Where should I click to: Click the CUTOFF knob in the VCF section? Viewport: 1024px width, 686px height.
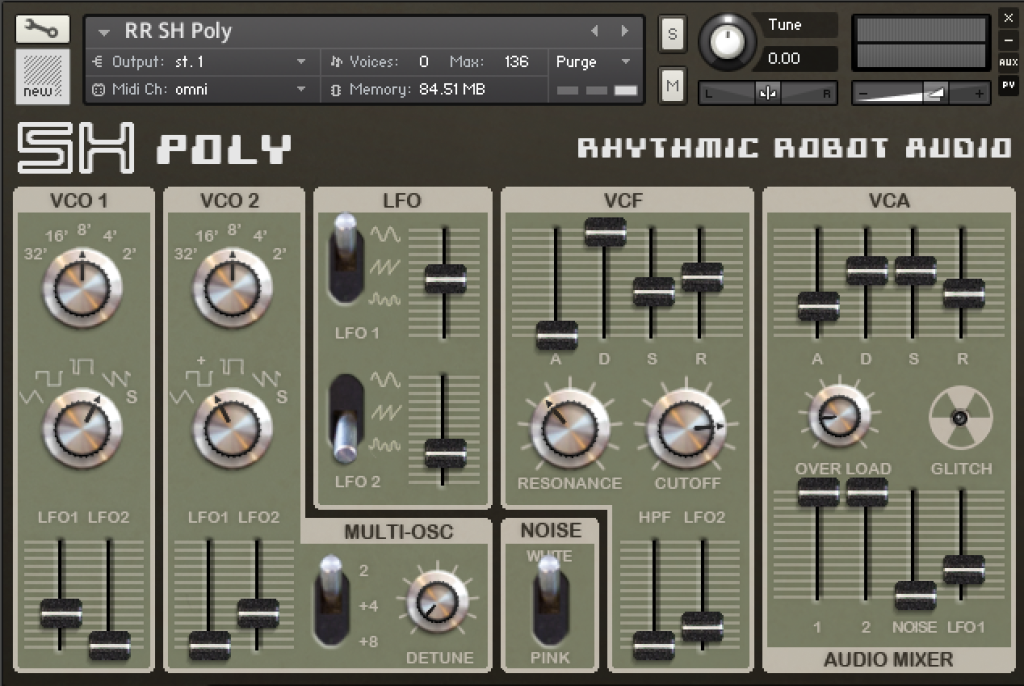685,430
